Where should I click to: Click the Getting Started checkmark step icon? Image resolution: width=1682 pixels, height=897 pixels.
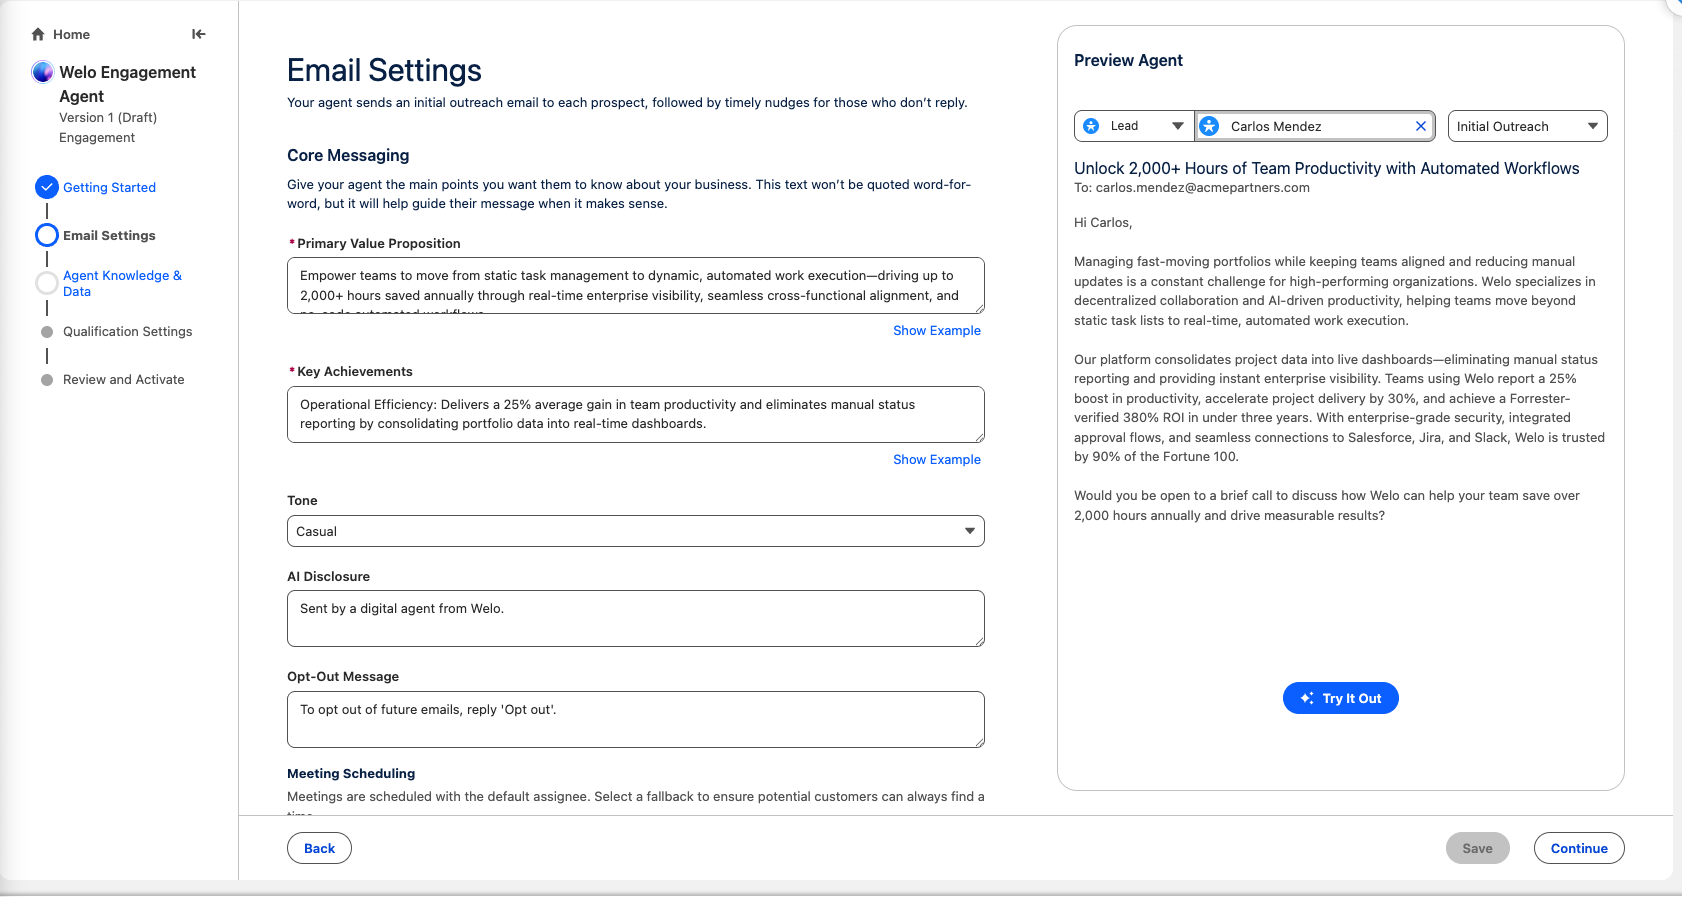pos(47,187)
